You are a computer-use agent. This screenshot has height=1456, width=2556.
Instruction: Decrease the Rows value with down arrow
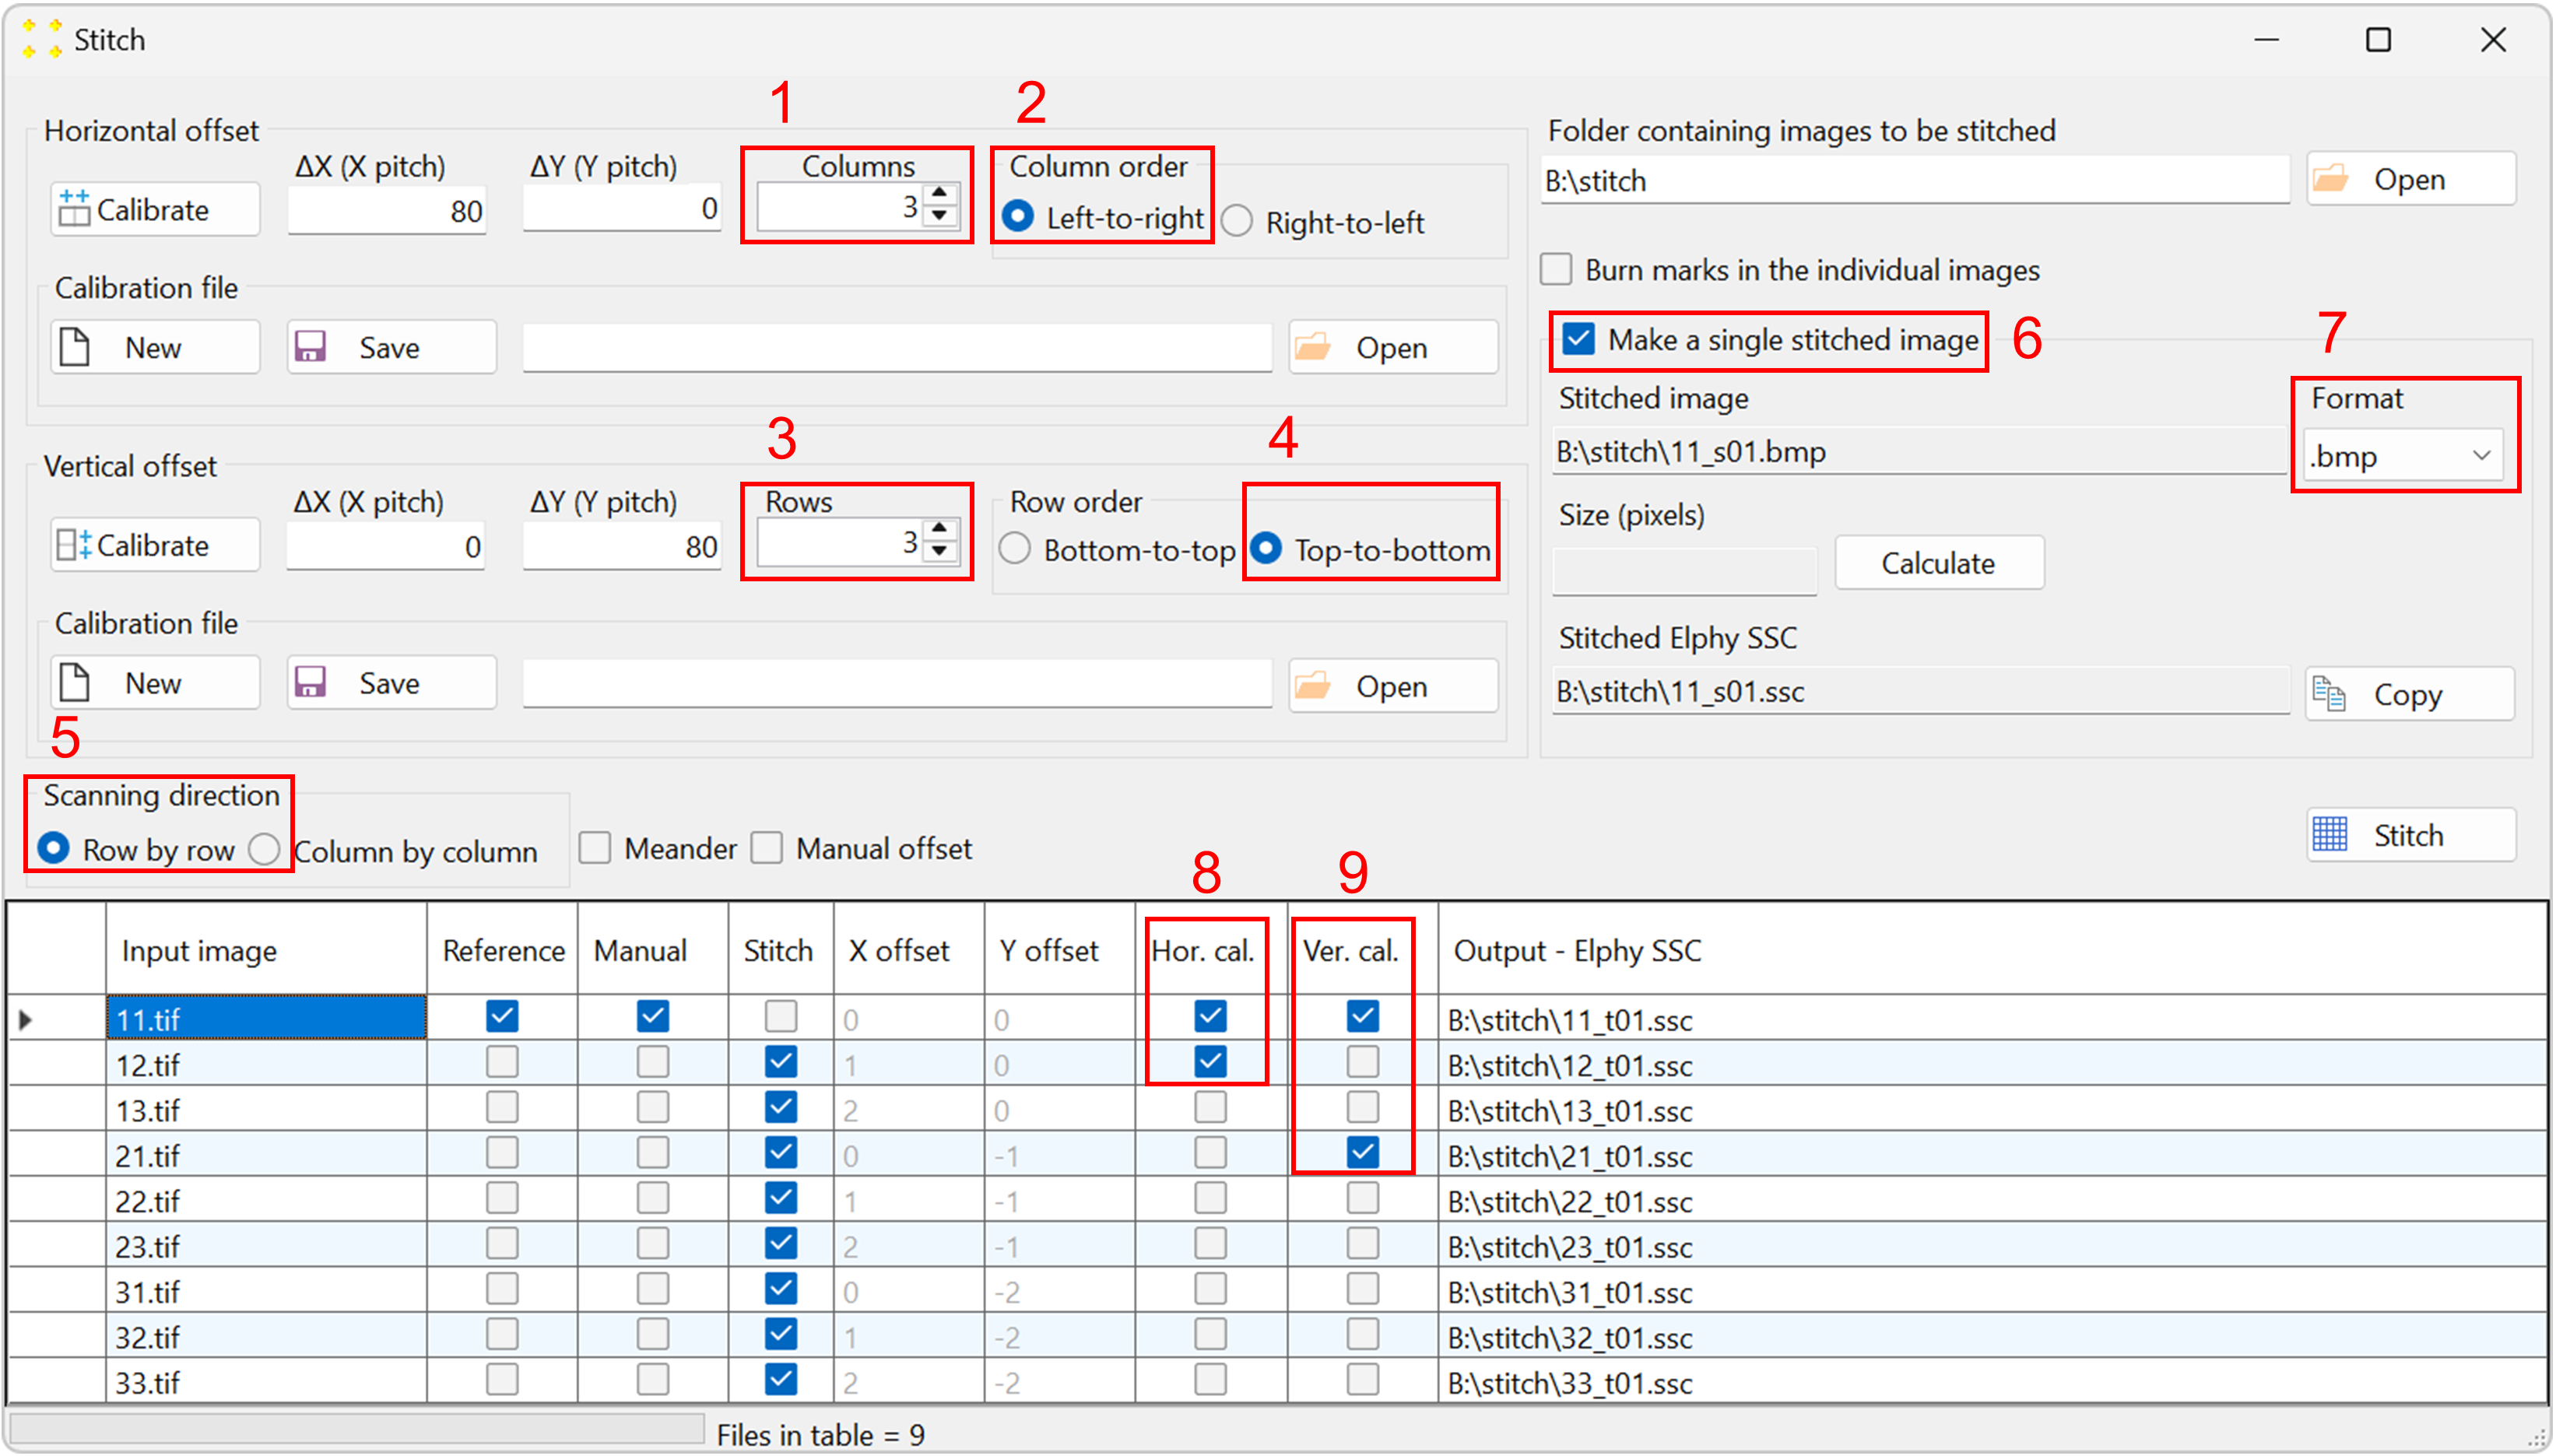coord(939,551)
